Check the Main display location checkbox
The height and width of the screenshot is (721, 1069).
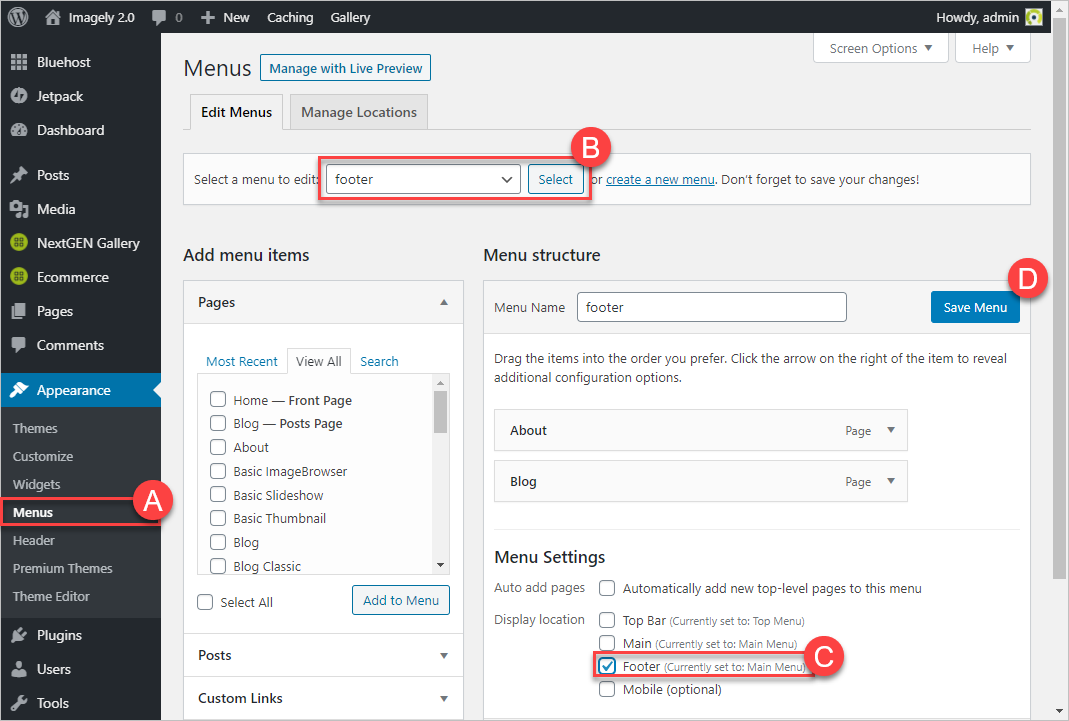tap(607, 643)
